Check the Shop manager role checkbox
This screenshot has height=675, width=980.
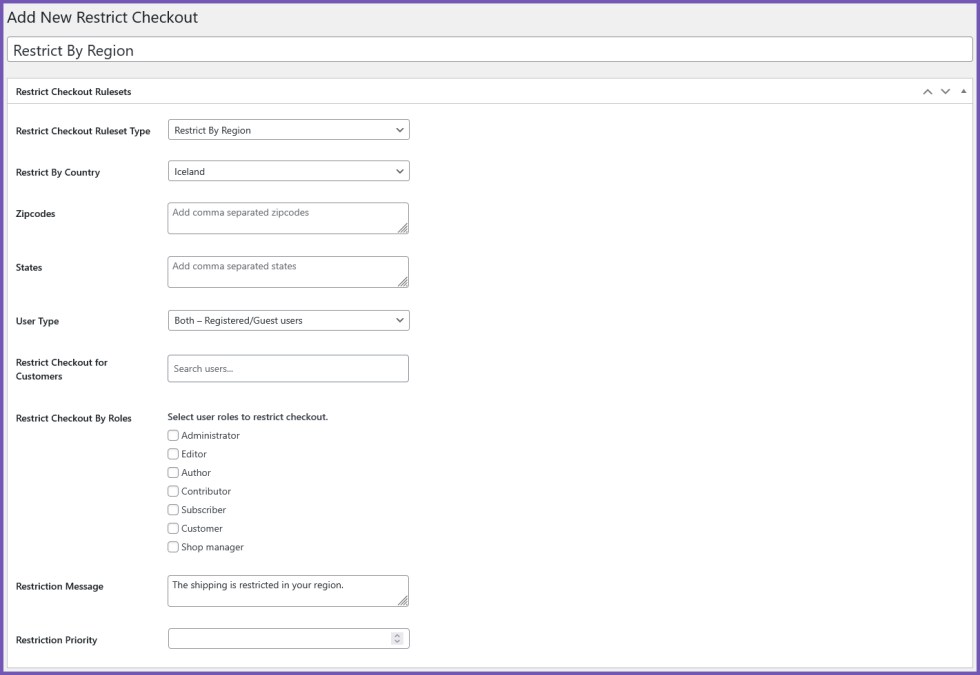point(172,547)
